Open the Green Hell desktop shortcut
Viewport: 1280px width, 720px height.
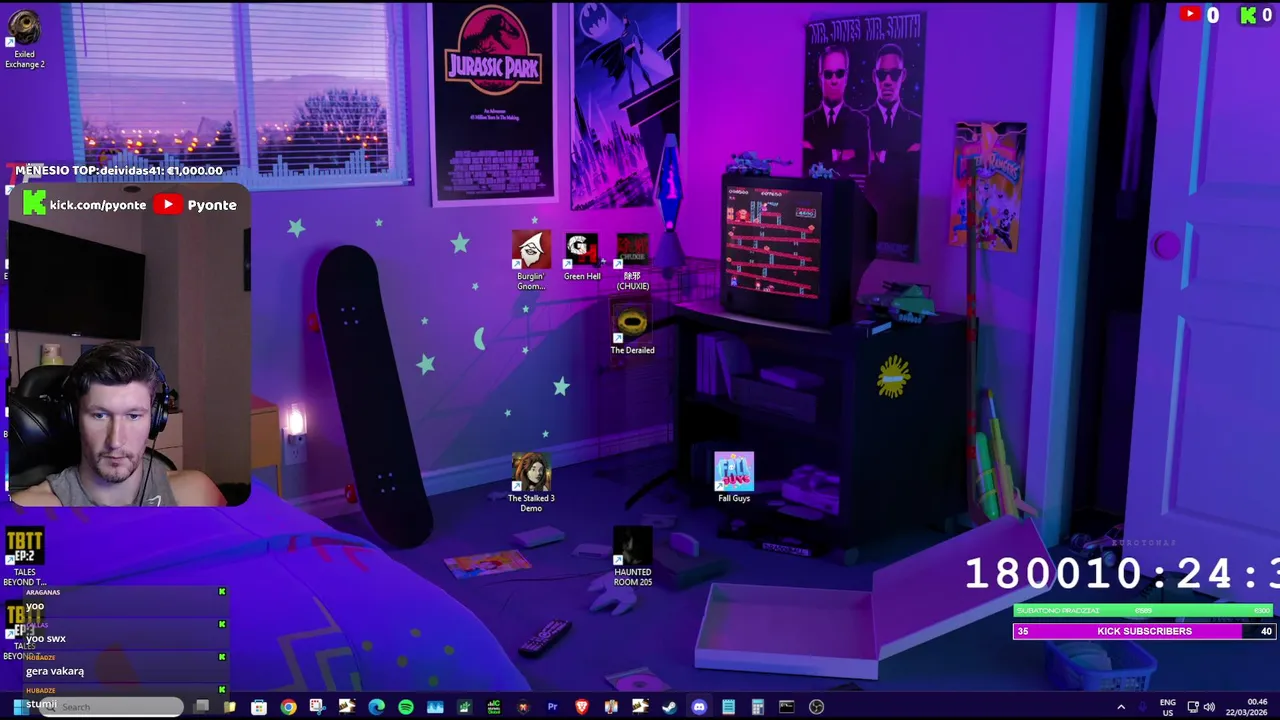coord(582,257)
